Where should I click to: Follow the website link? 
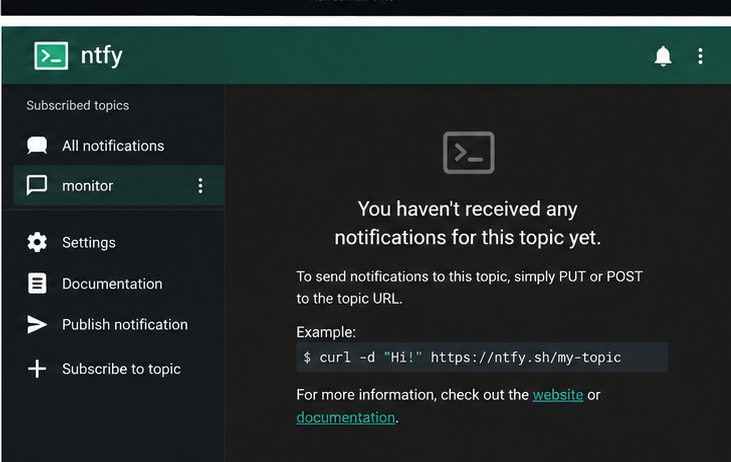pos(558,395)
